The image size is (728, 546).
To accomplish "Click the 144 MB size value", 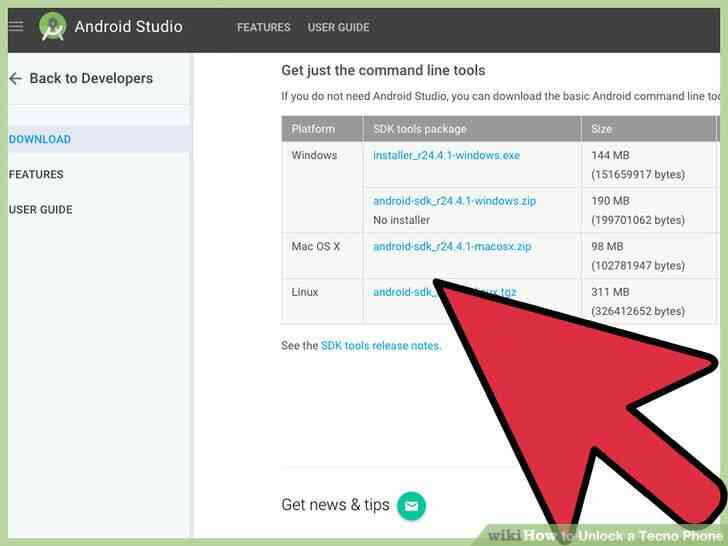I will 610,155.
